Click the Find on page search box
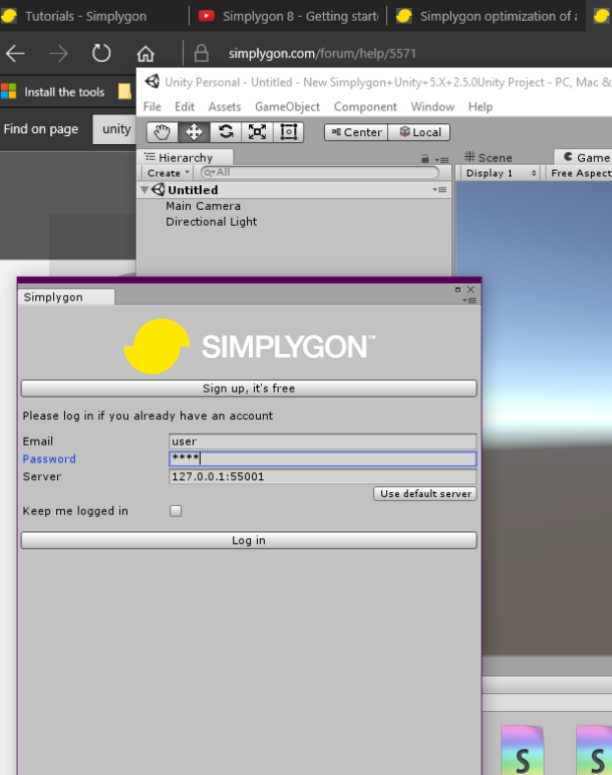This screenshot has height=775, width=612. 115,129
